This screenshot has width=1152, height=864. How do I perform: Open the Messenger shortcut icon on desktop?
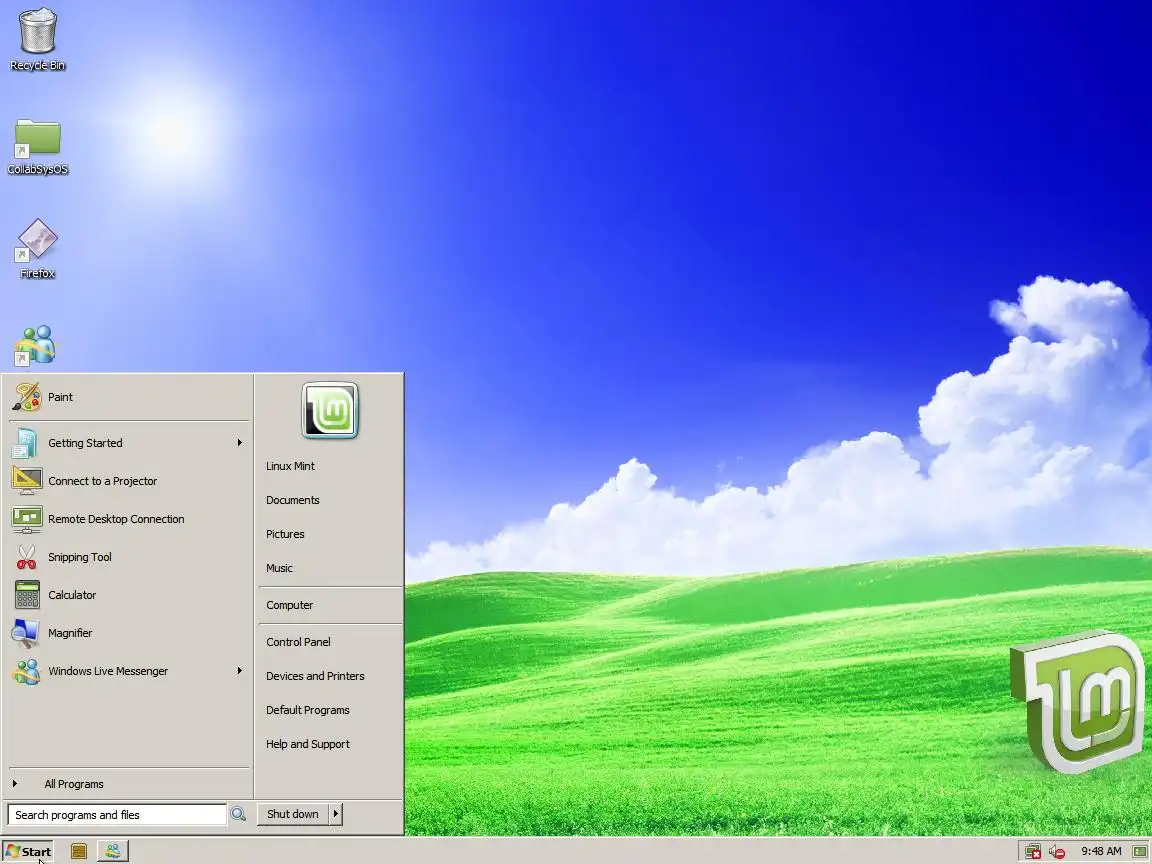pyautogui.click(x=35, y=345)
